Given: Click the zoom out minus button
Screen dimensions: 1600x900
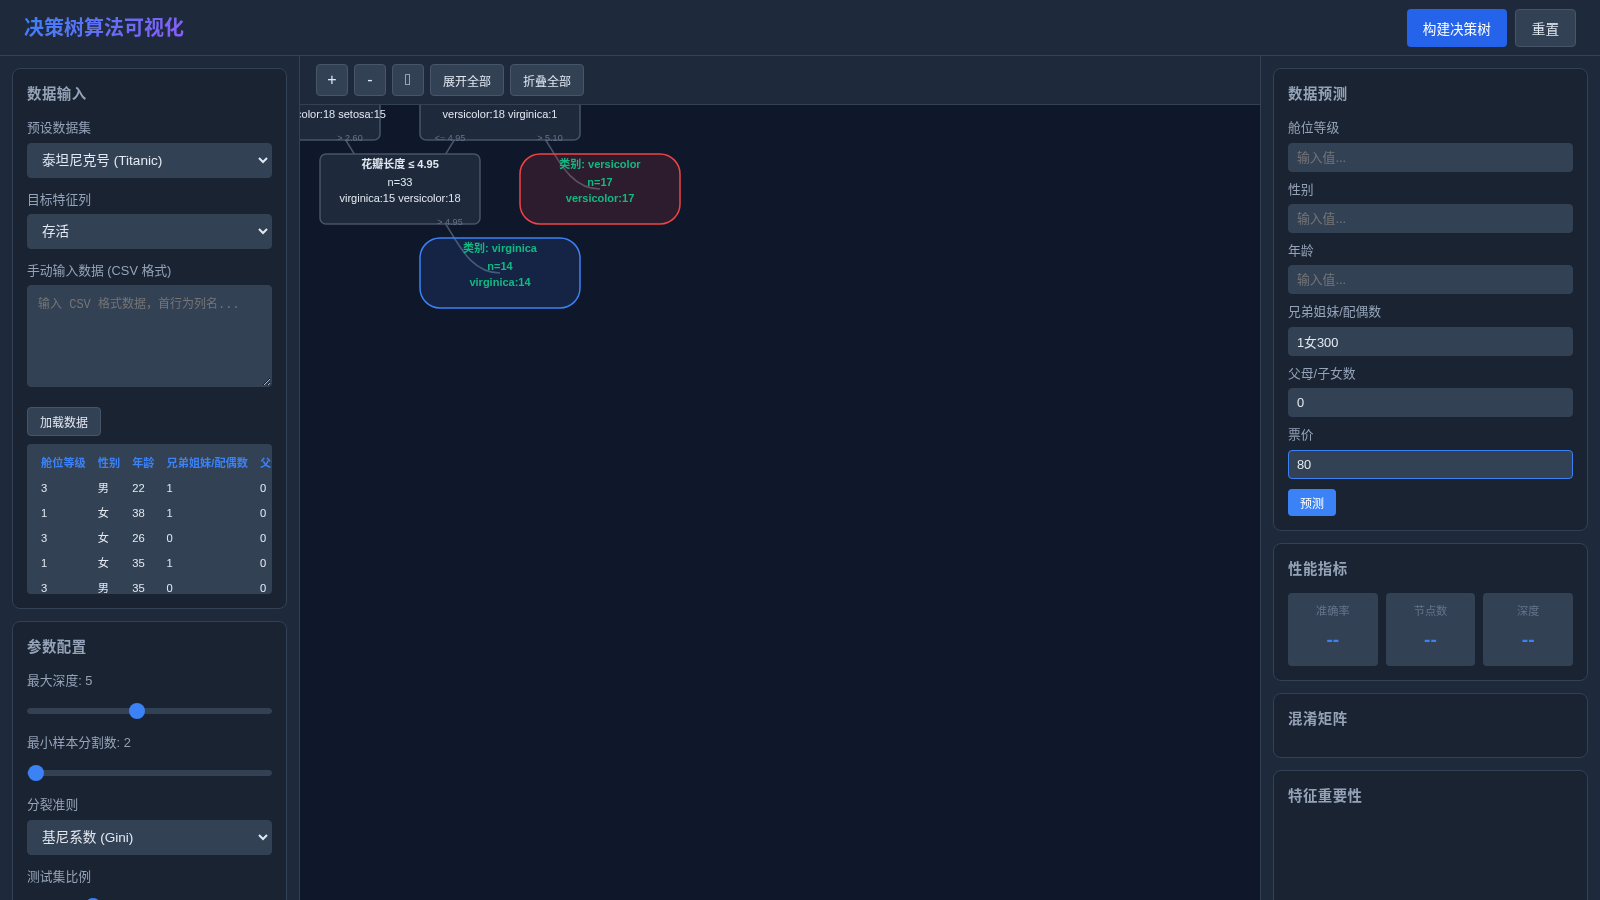Looking at the screenshot, I should (370, 80).
